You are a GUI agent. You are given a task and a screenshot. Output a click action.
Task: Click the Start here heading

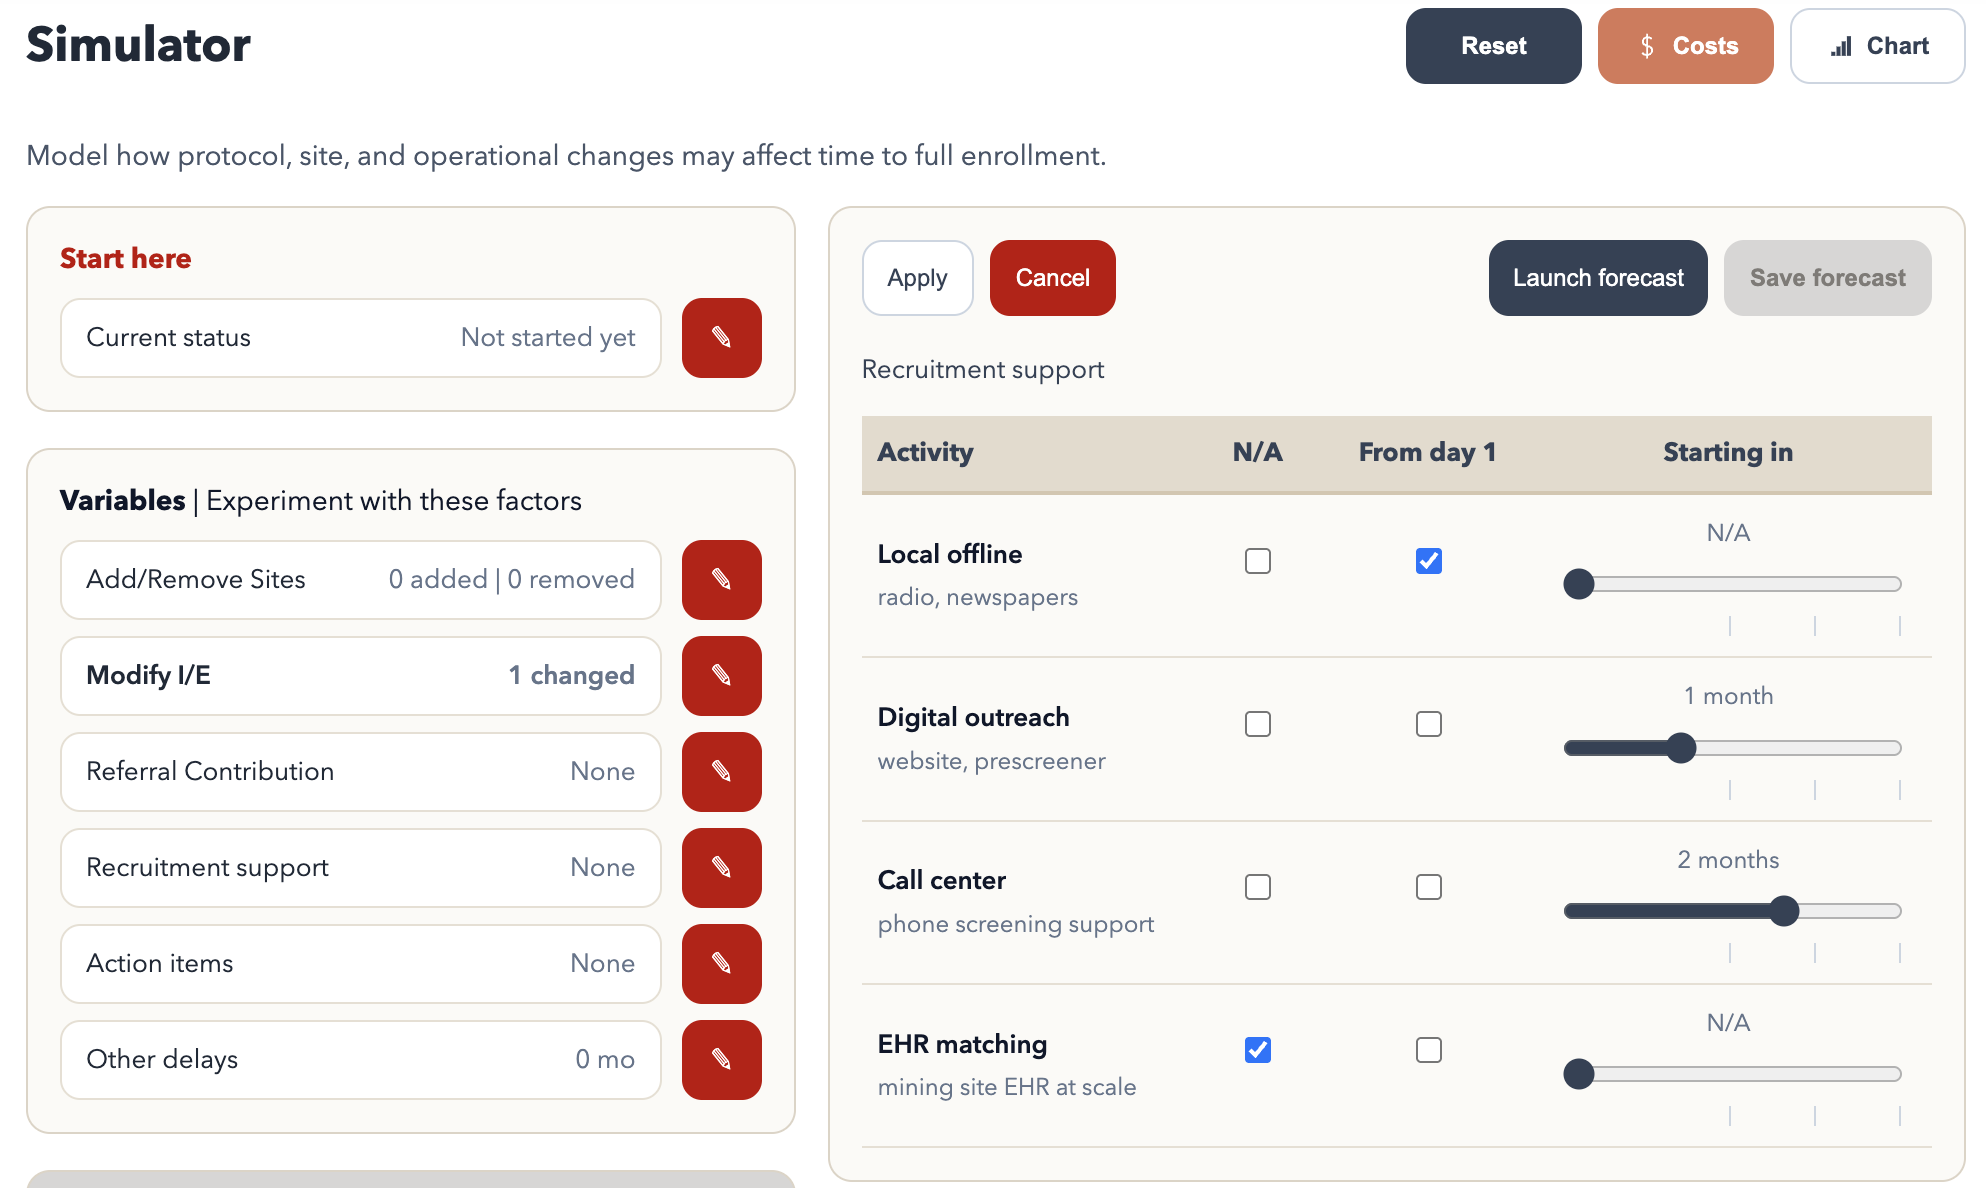click(x=125, y=258)
